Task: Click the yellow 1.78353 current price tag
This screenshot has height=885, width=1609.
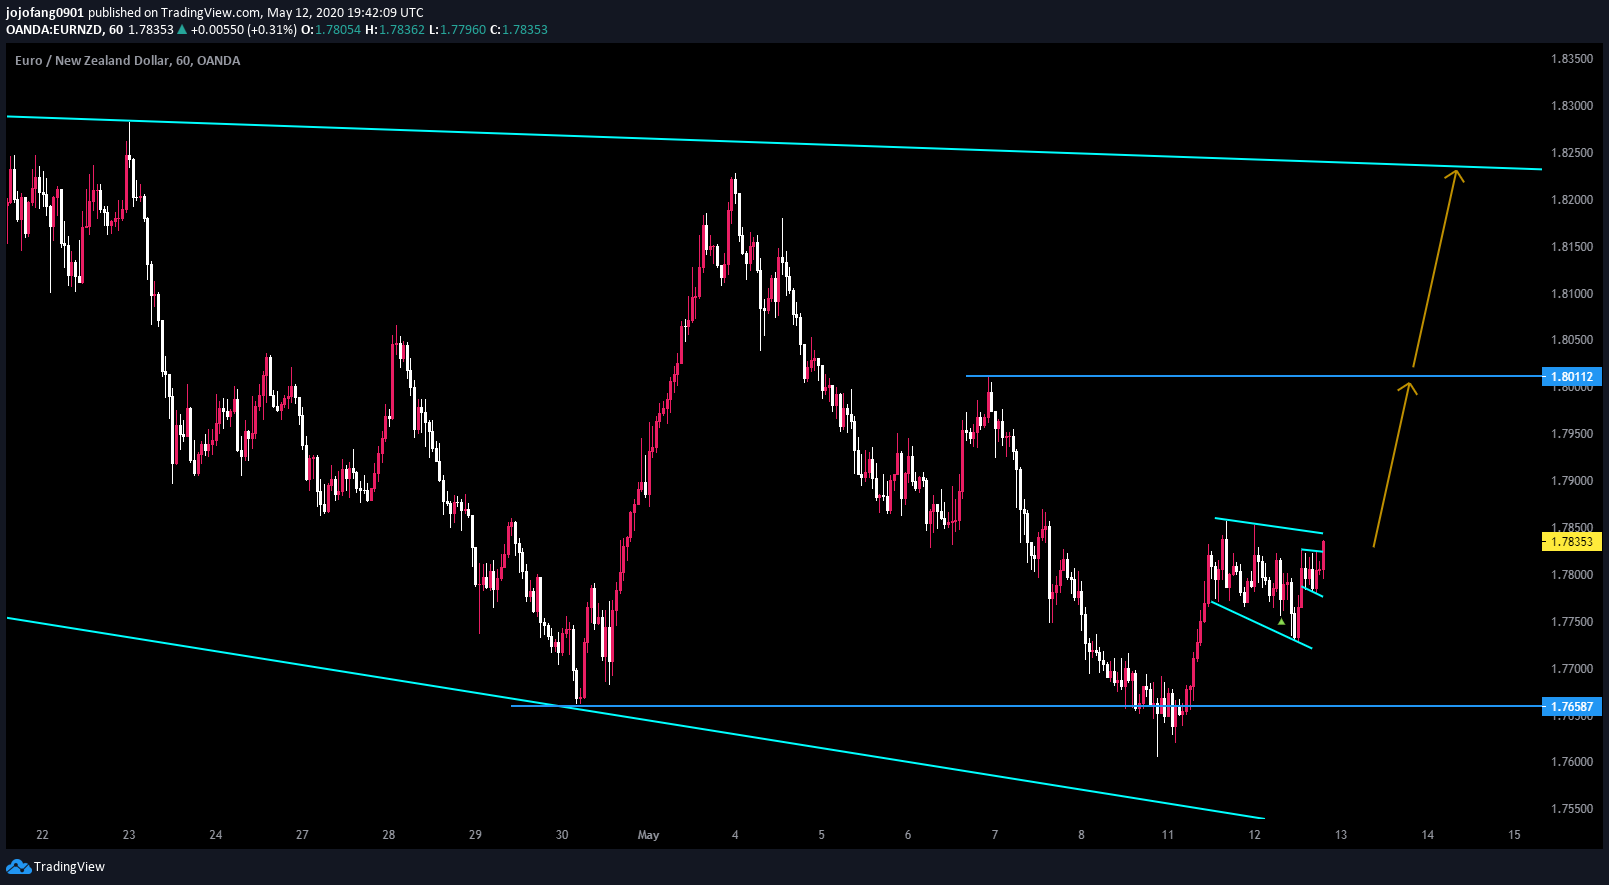Action: click(x=1573, y=542)
